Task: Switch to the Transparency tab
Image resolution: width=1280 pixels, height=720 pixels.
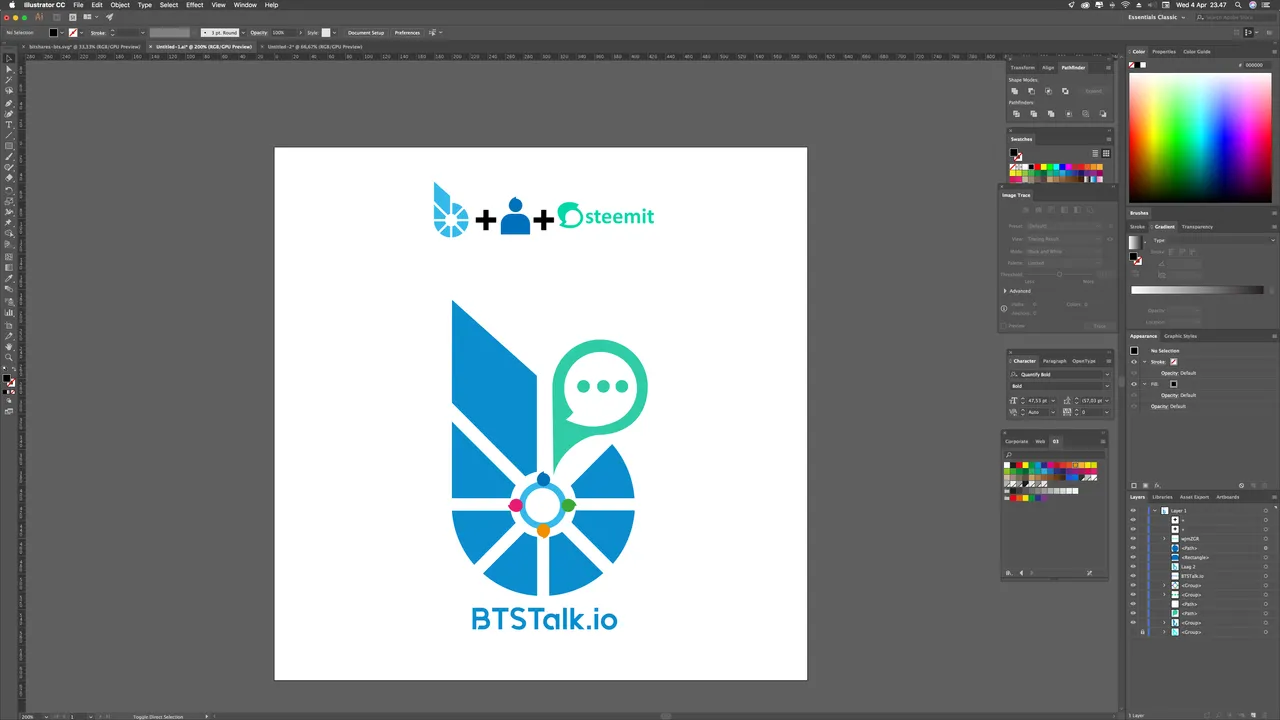Action: point(1197,227)
